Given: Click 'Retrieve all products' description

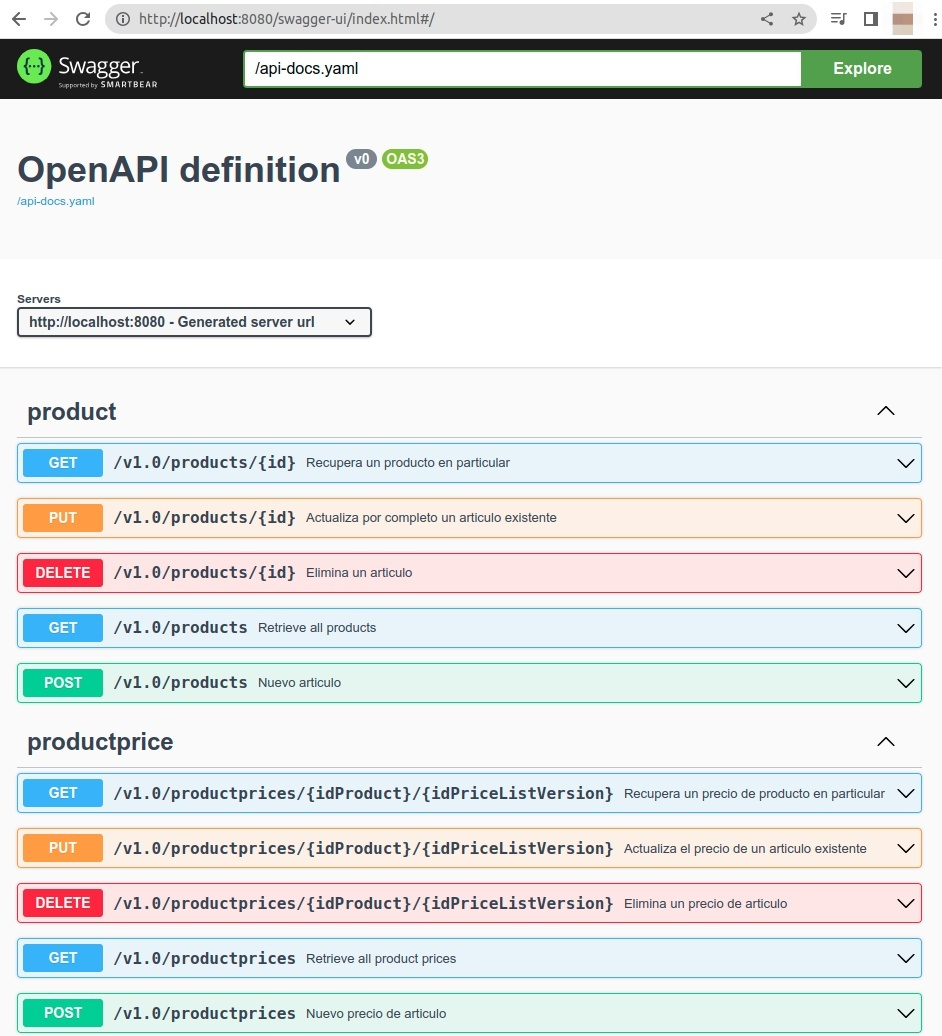Looking at the screenshot, I should 317,628.
